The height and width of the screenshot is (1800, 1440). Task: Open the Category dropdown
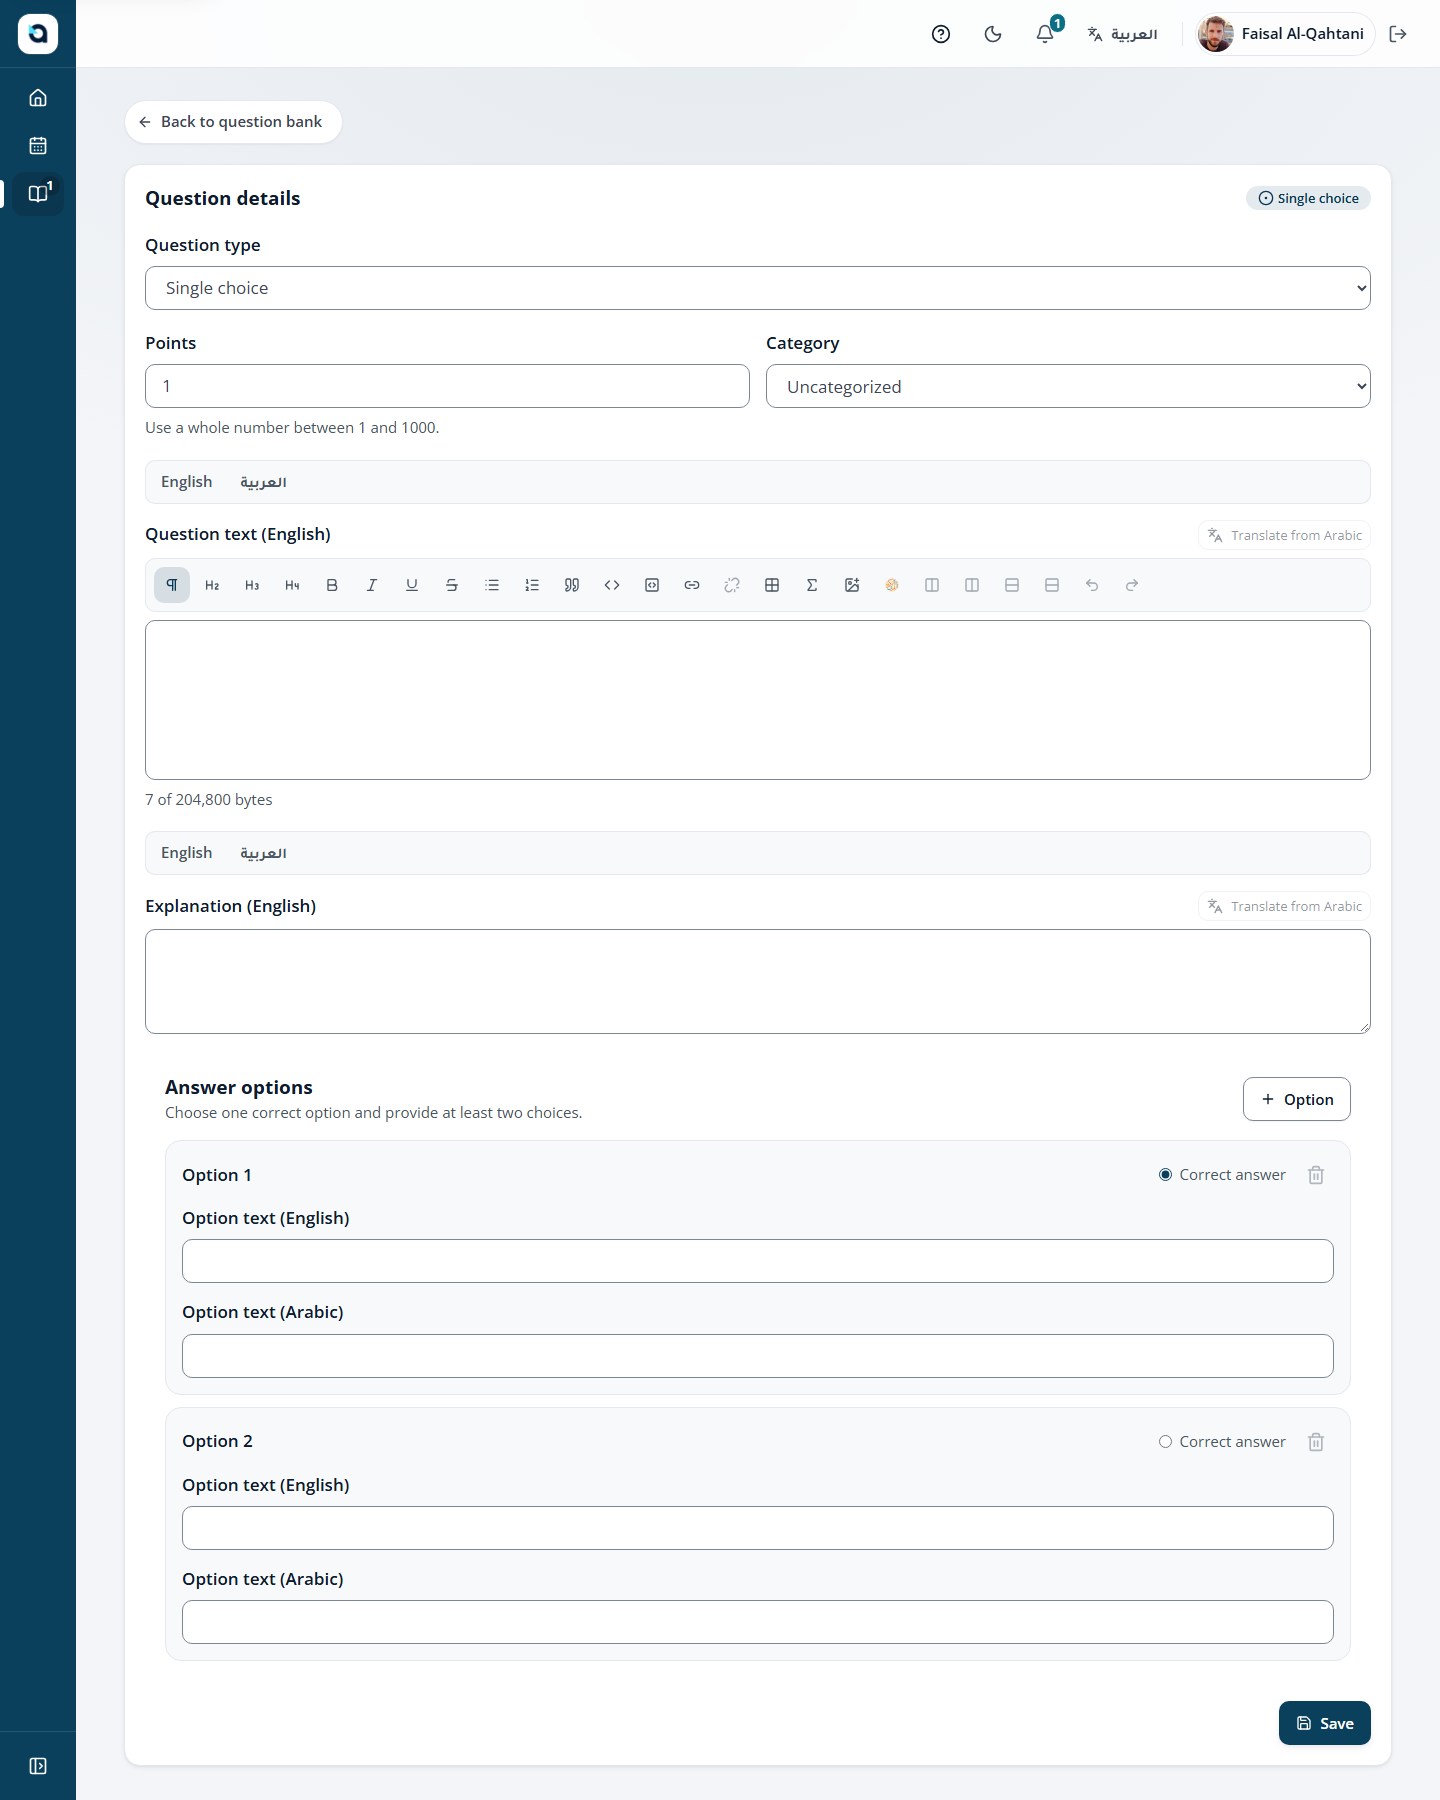pos(1068,386)
